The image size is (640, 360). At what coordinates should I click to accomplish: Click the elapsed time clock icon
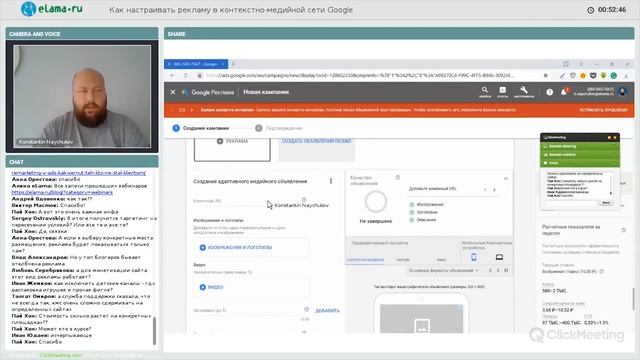[590, 10]
